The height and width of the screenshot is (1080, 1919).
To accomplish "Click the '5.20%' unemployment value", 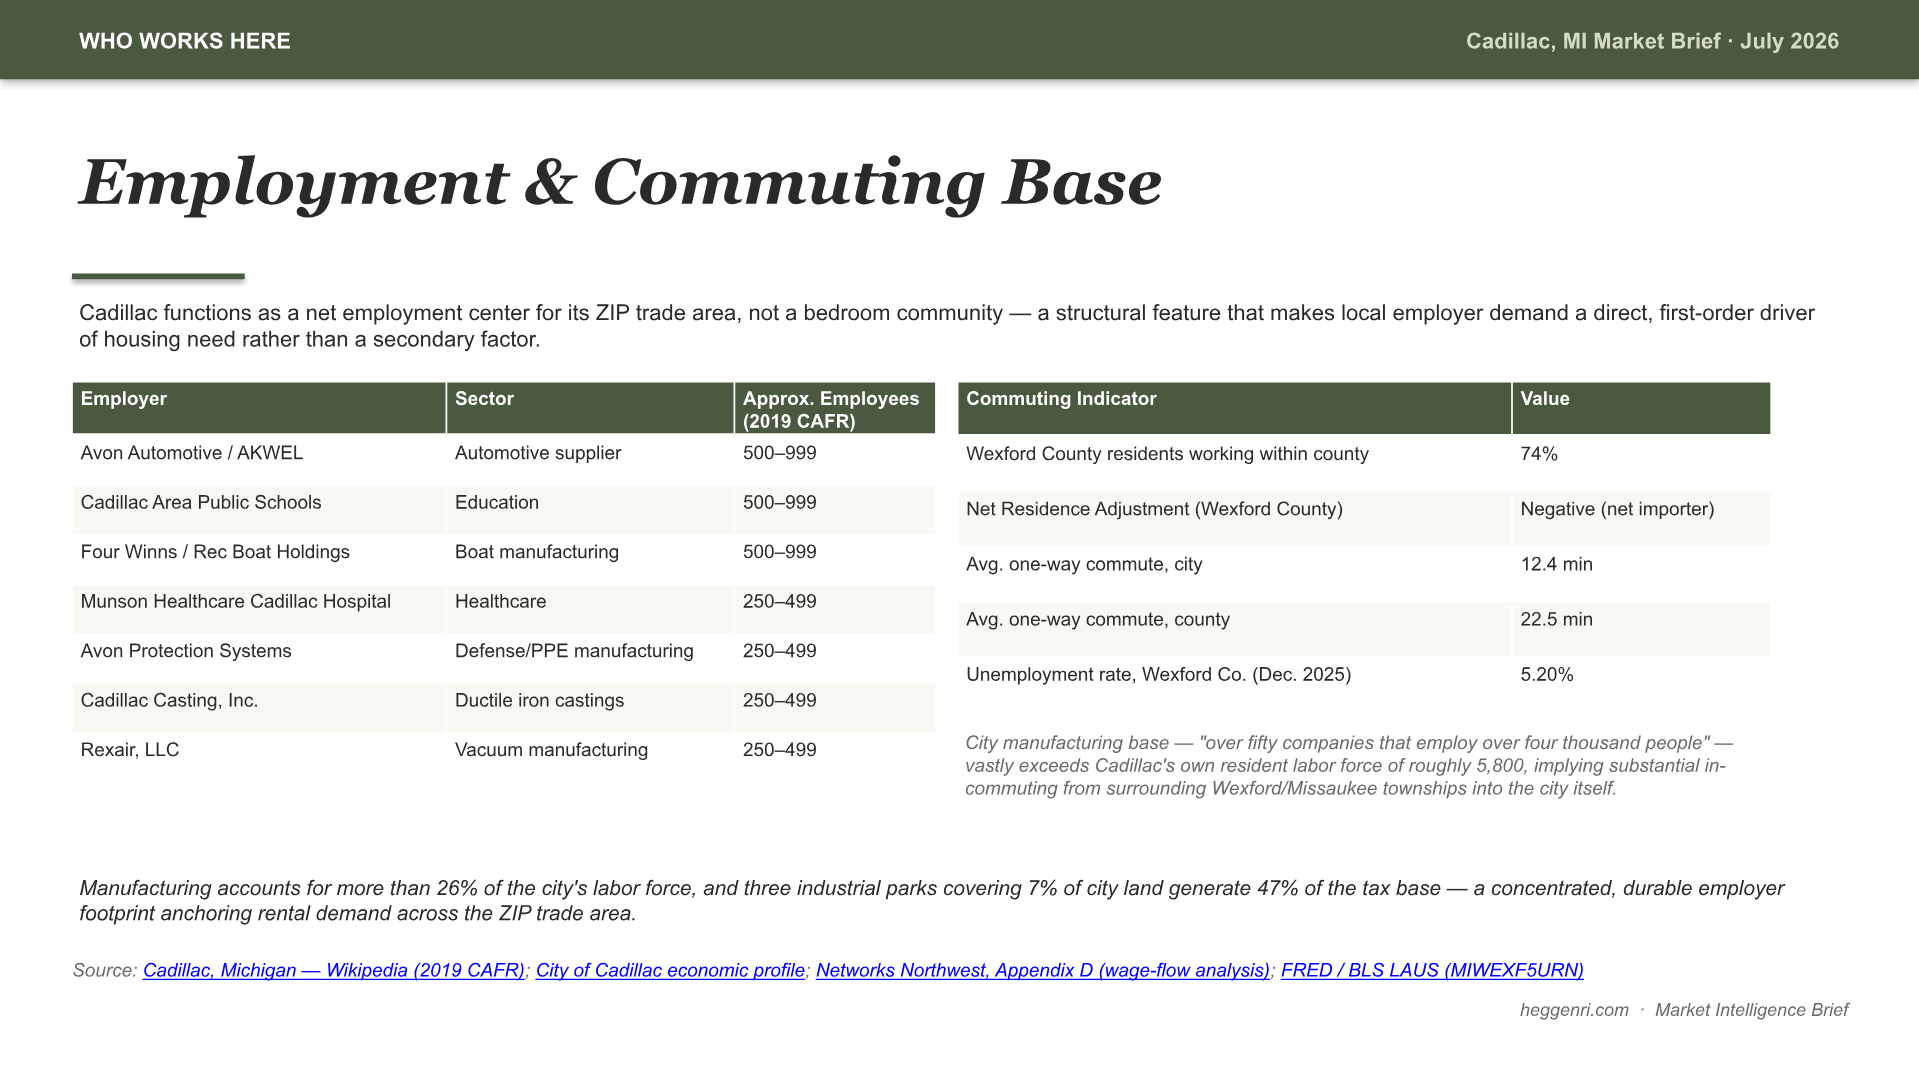I will tap(1641, 684).
